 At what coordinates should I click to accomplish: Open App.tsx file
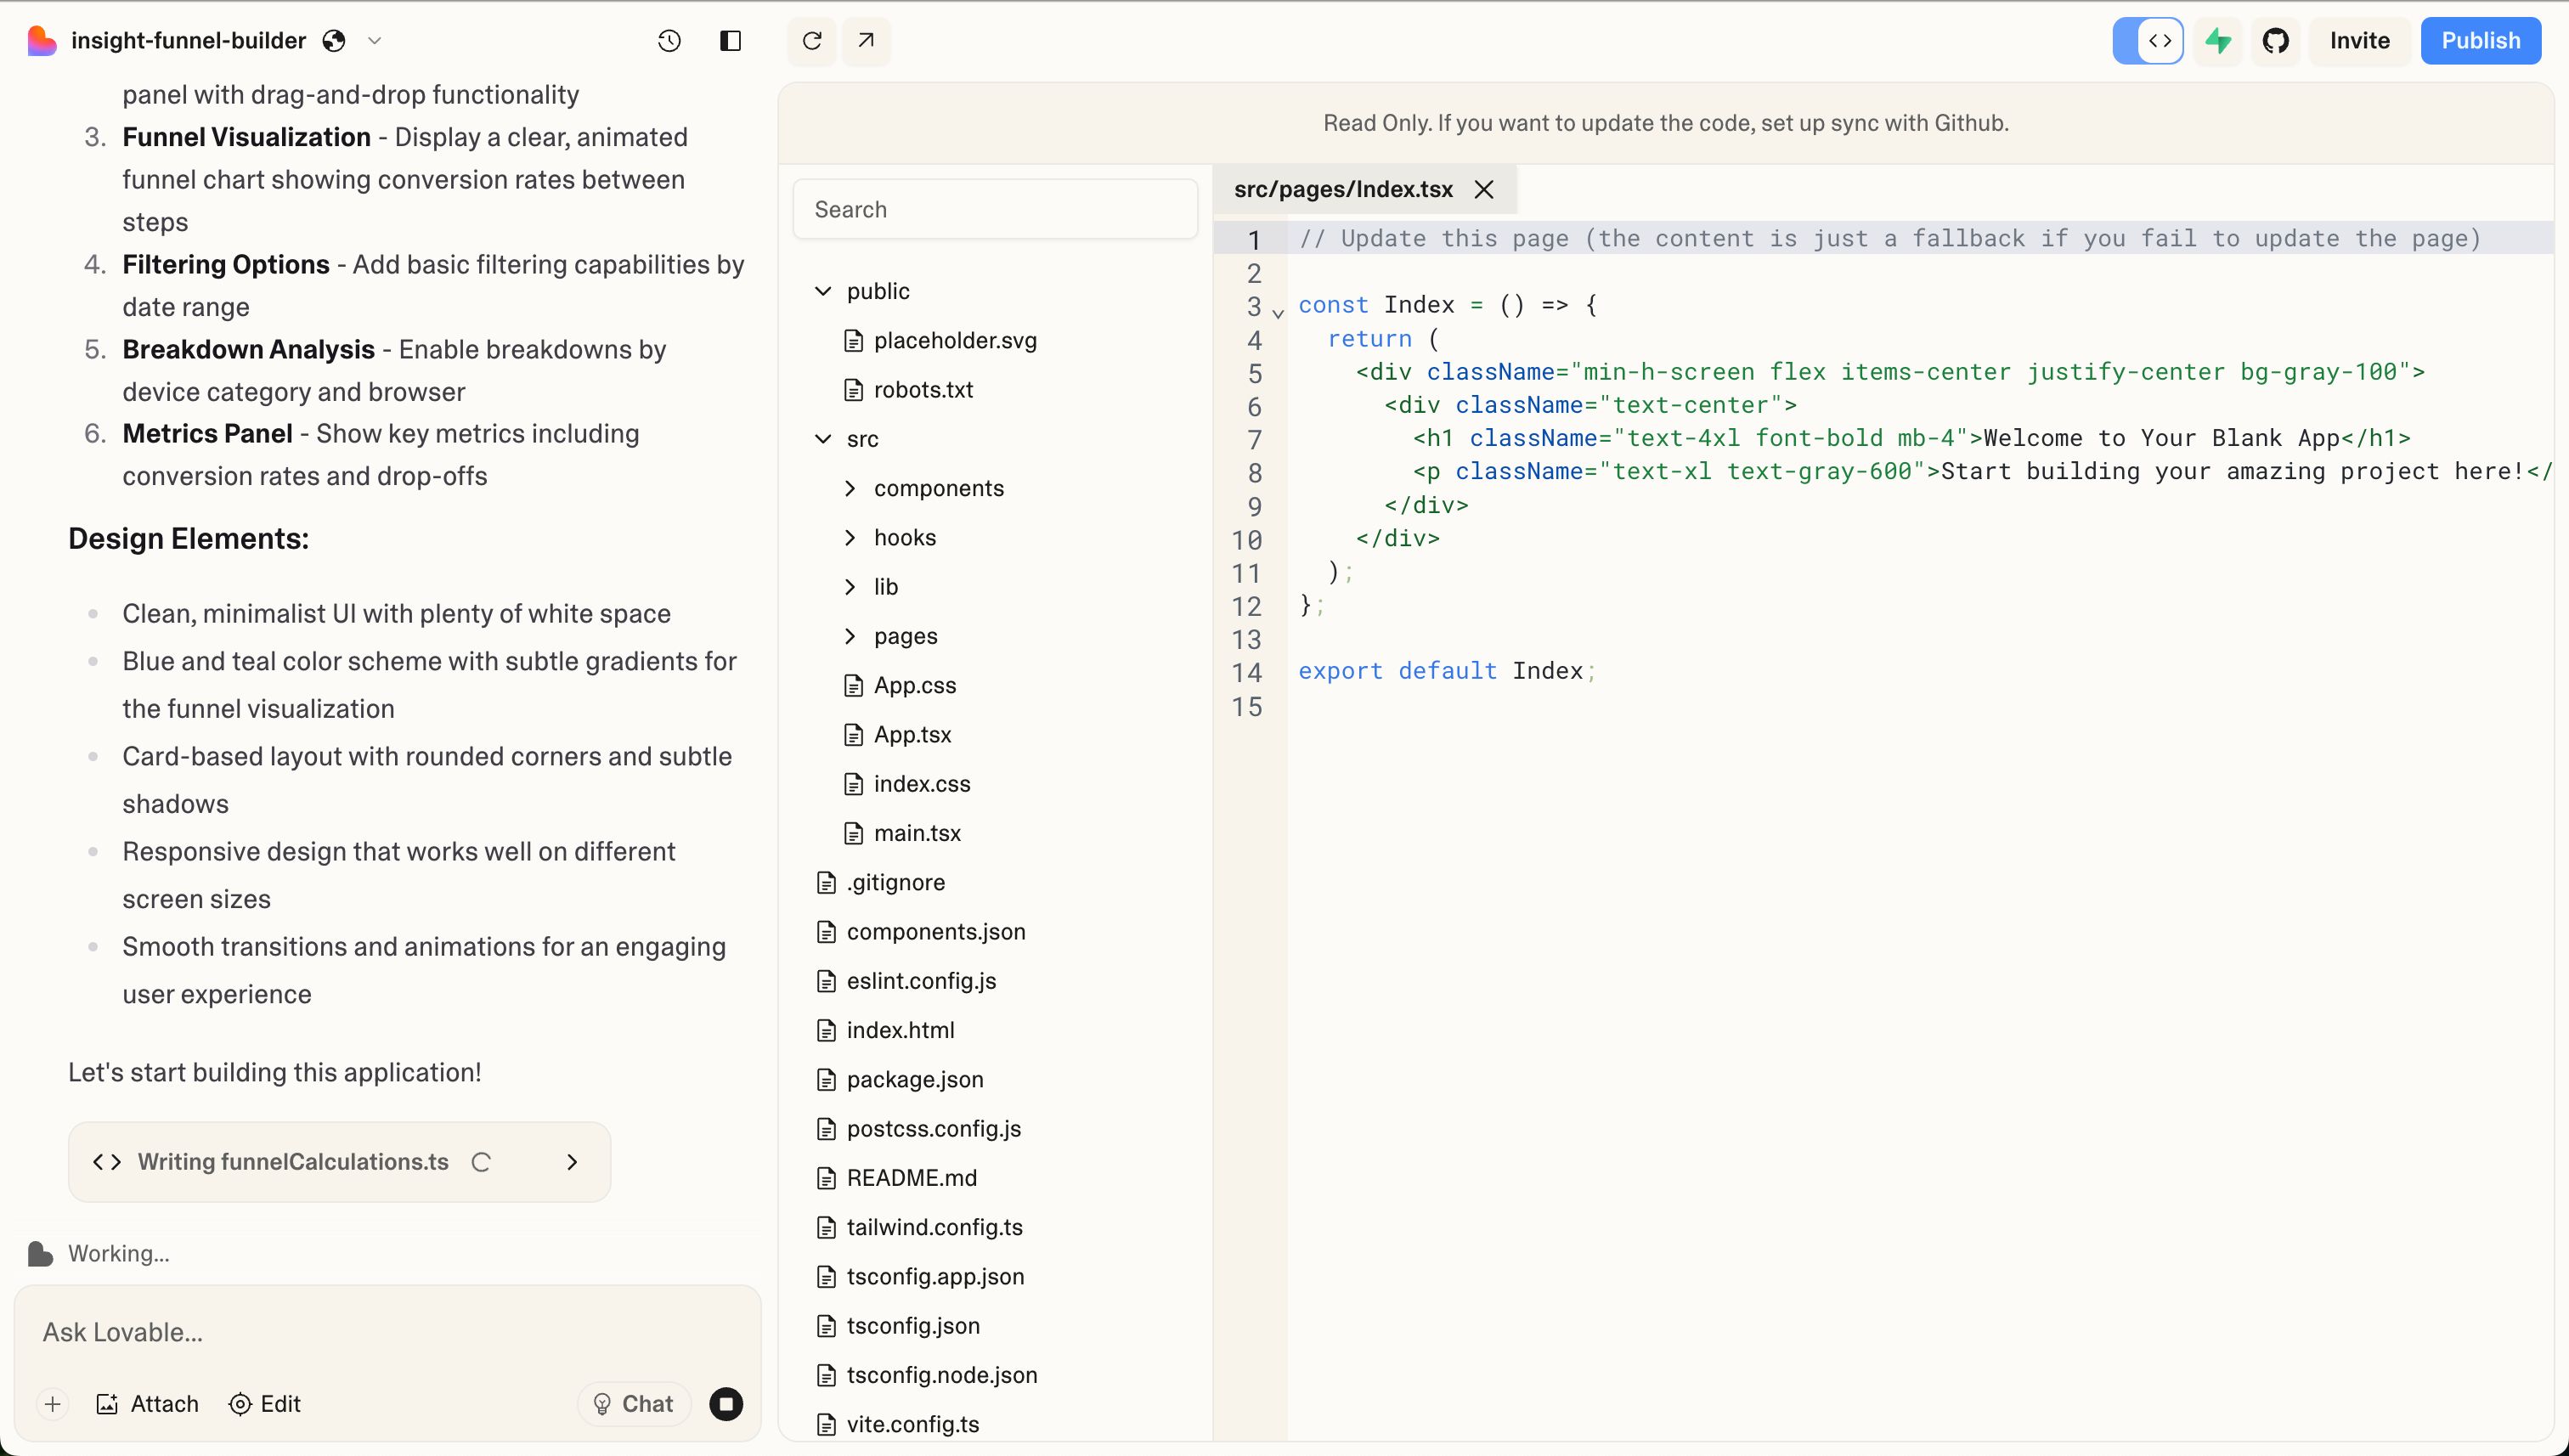pyautogui.click(x=899, y=734)
